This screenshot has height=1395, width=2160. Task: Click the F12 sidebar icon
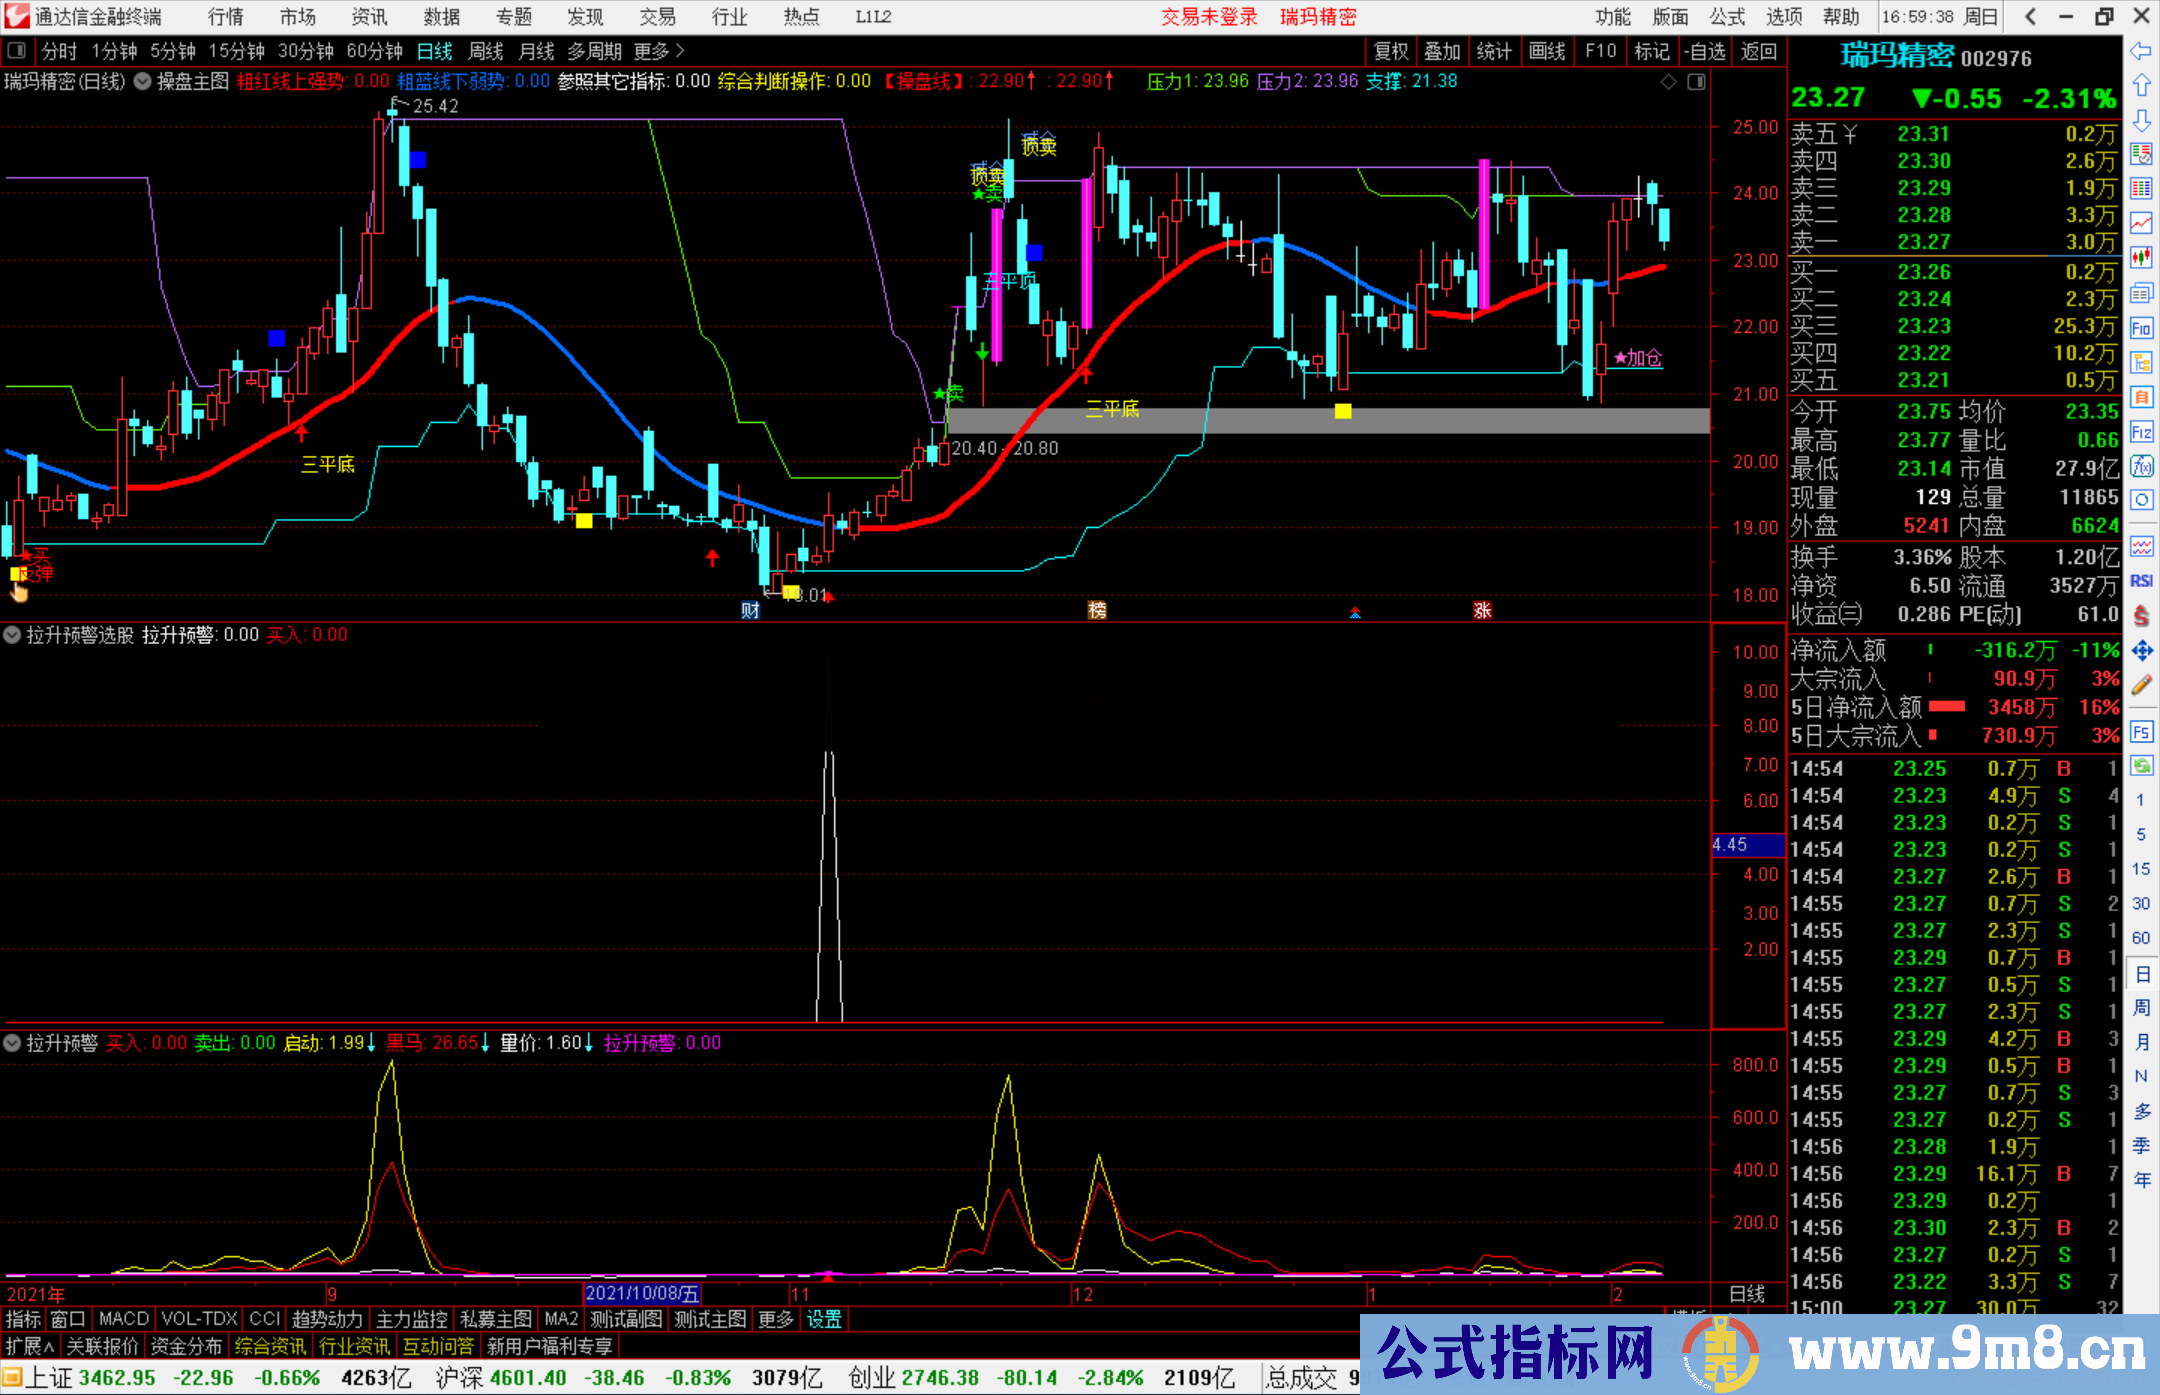2141,432
